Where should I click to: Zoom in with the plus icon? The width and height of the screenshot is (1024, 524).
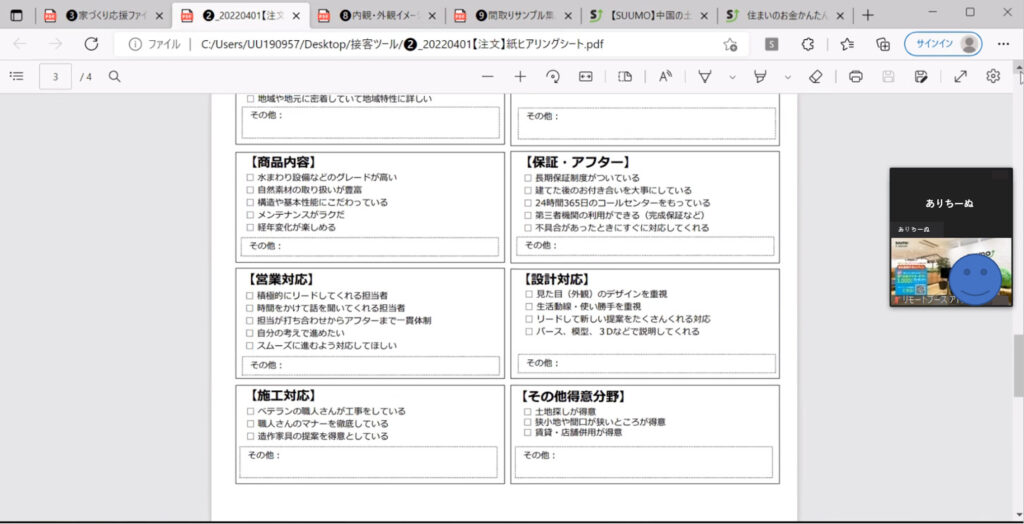(520, 76)
